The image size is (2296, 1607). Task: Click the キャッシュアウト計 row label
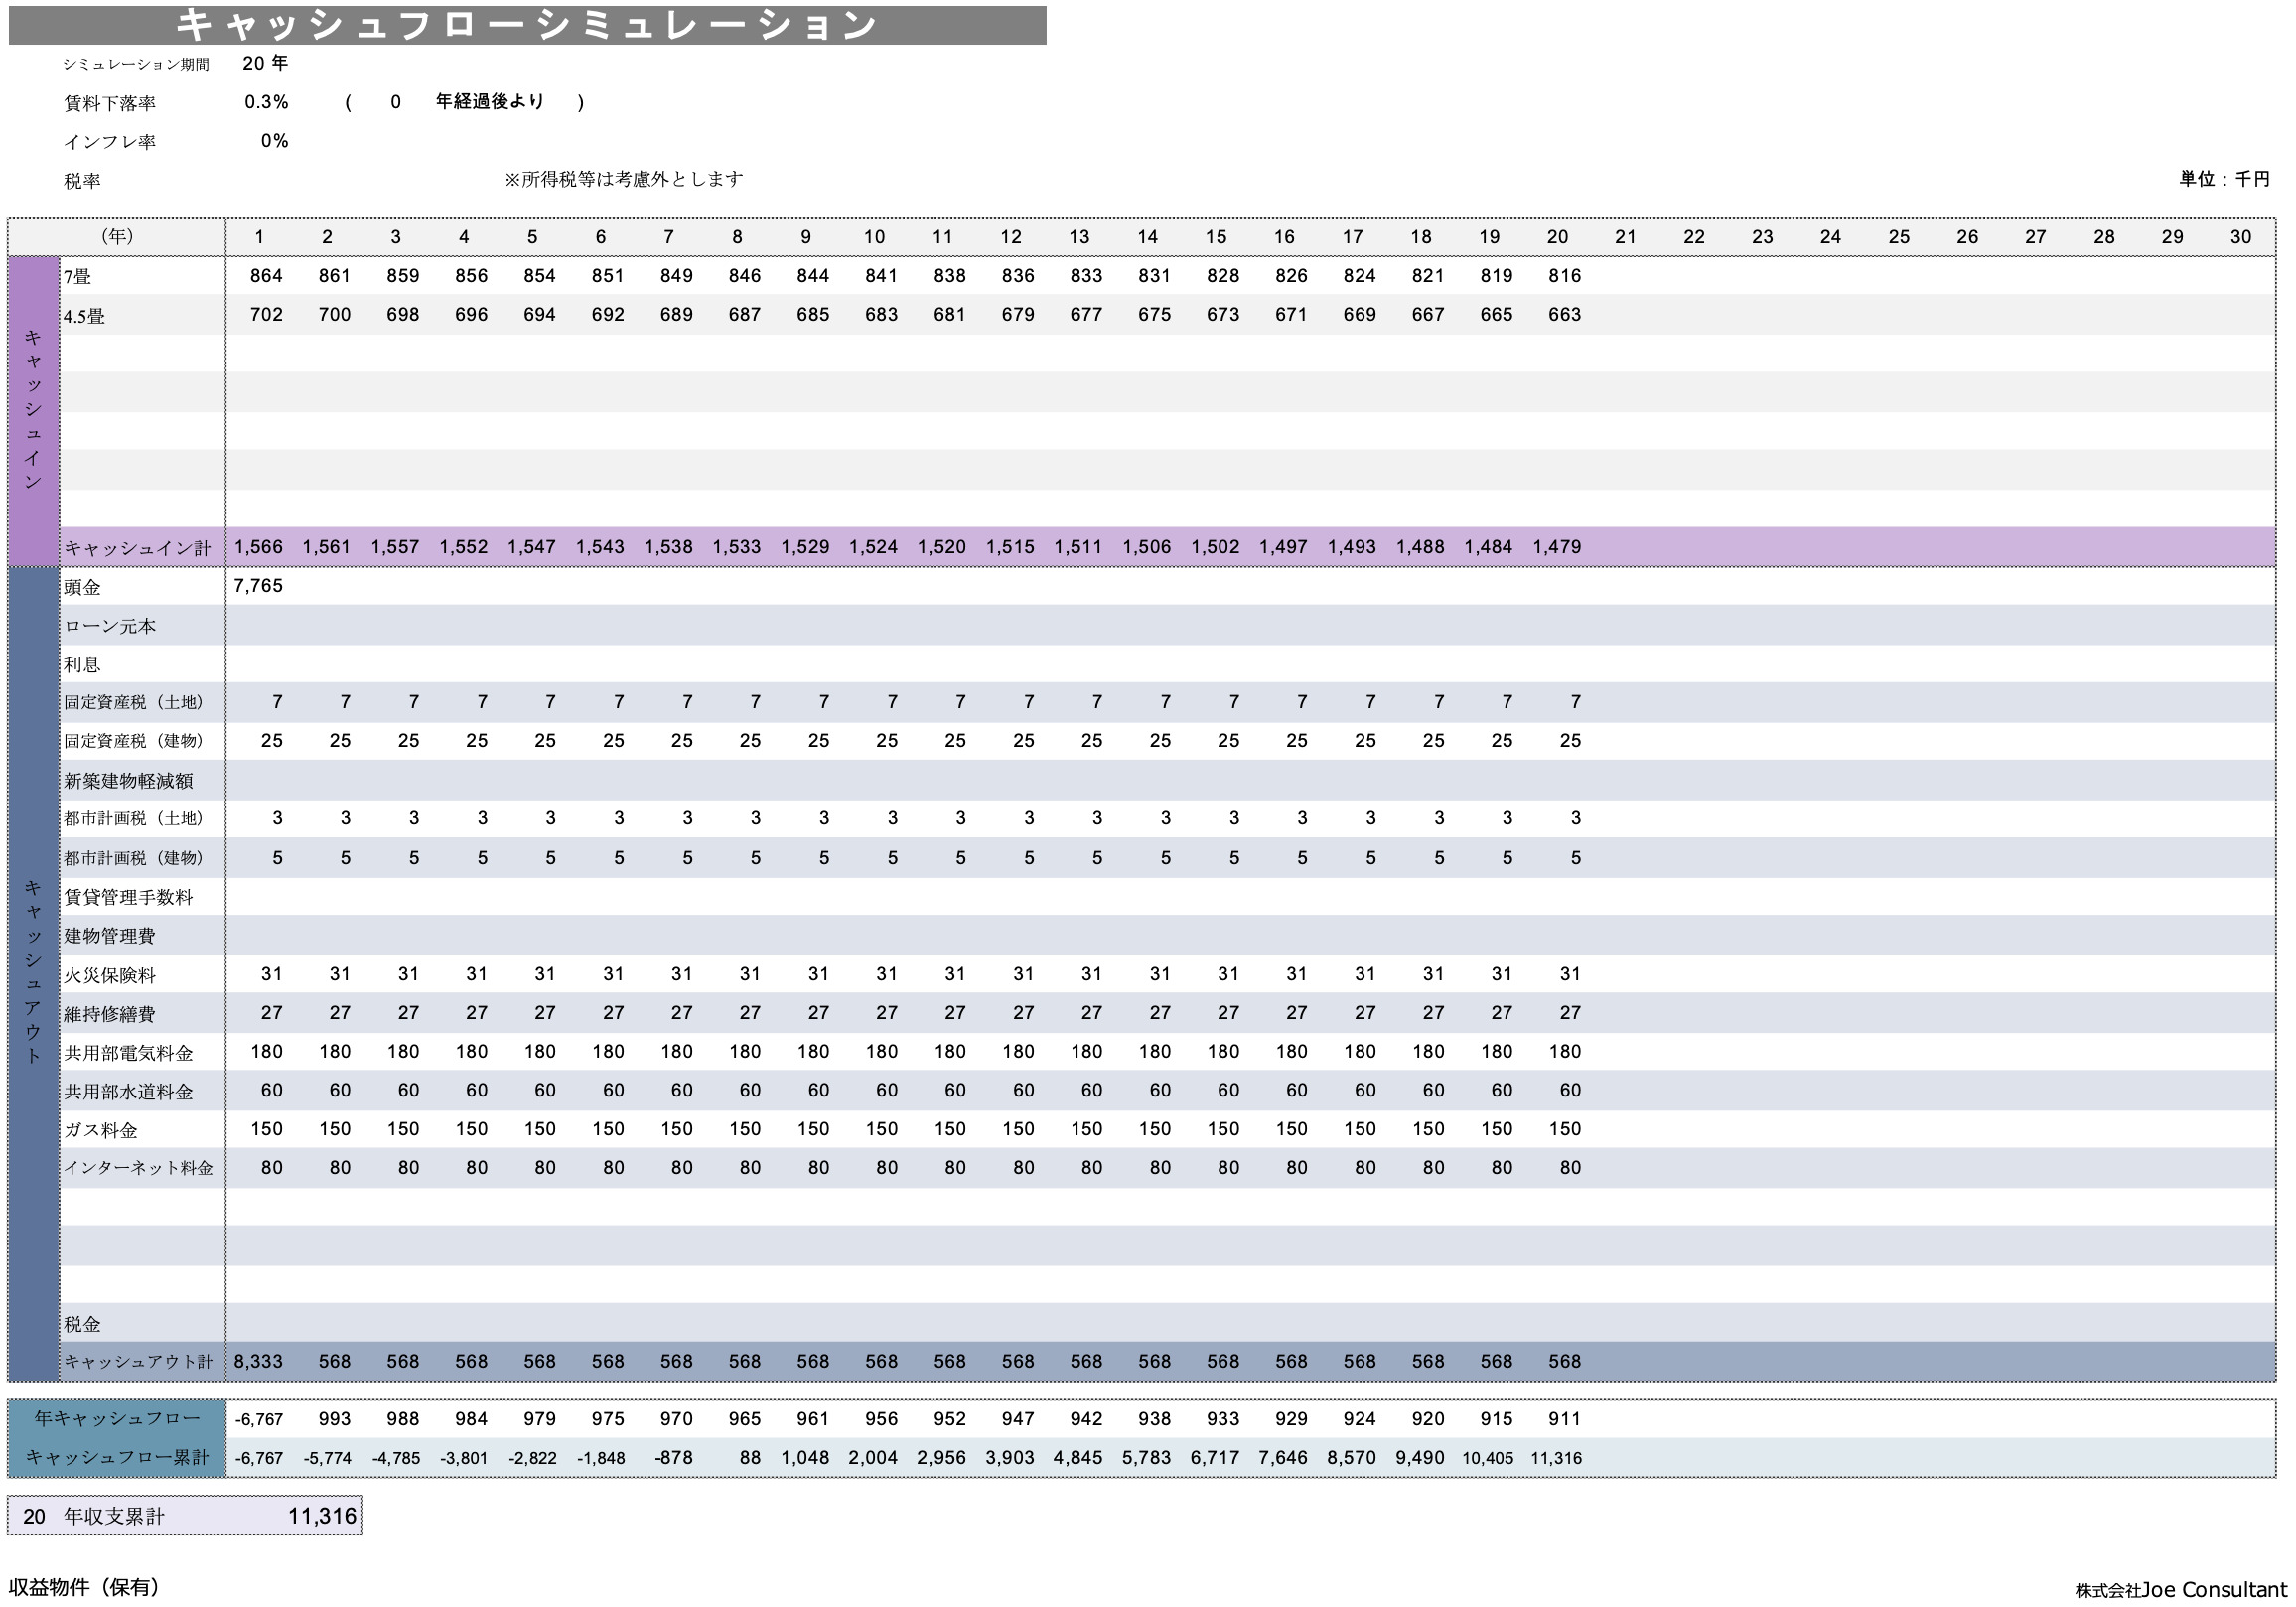[x=138, y=1362]
